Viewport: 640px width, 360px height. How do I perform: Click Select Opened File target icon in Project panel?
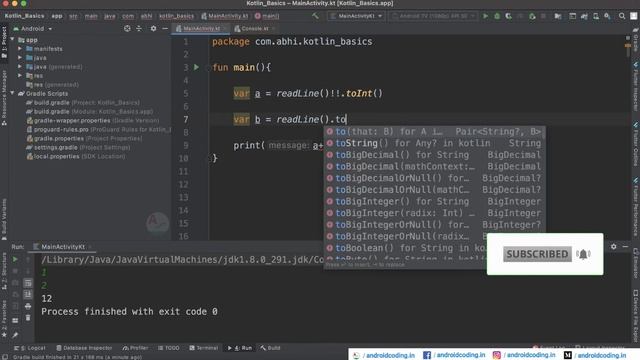tap(127, 29)
